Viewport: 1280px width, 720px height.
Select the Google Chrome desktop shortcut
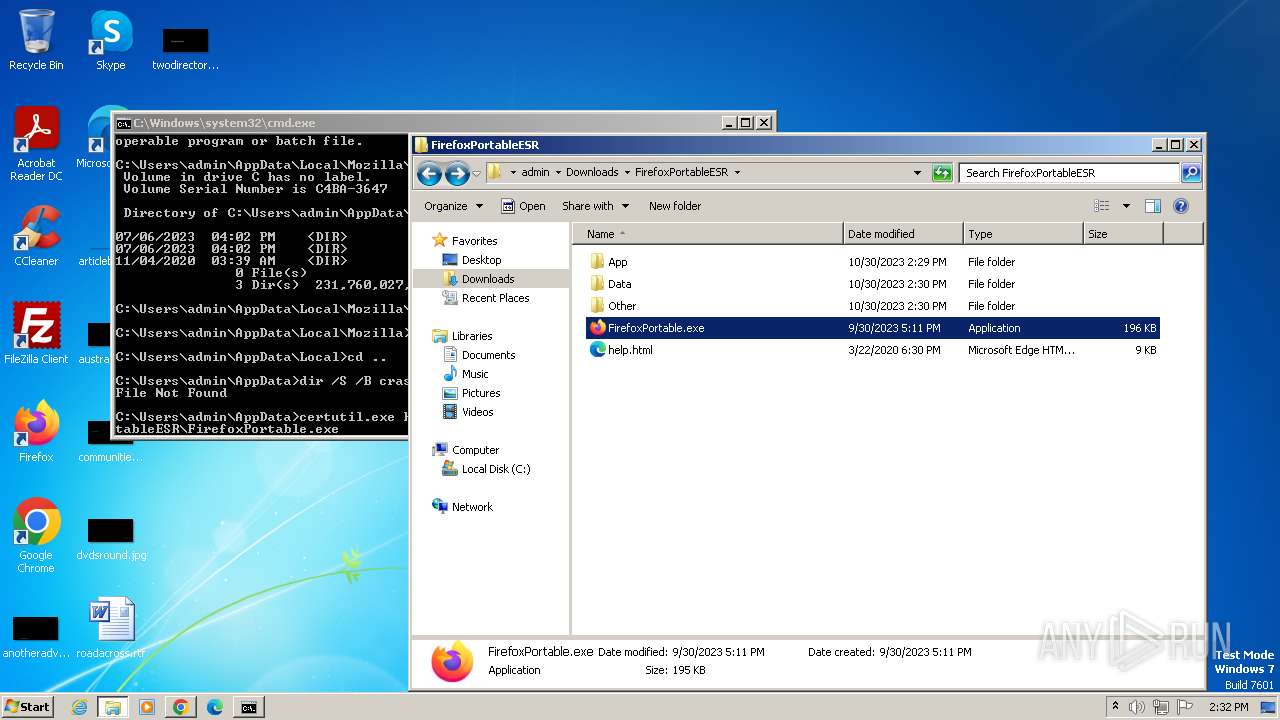pyautogui.click(x=36, y=536)
